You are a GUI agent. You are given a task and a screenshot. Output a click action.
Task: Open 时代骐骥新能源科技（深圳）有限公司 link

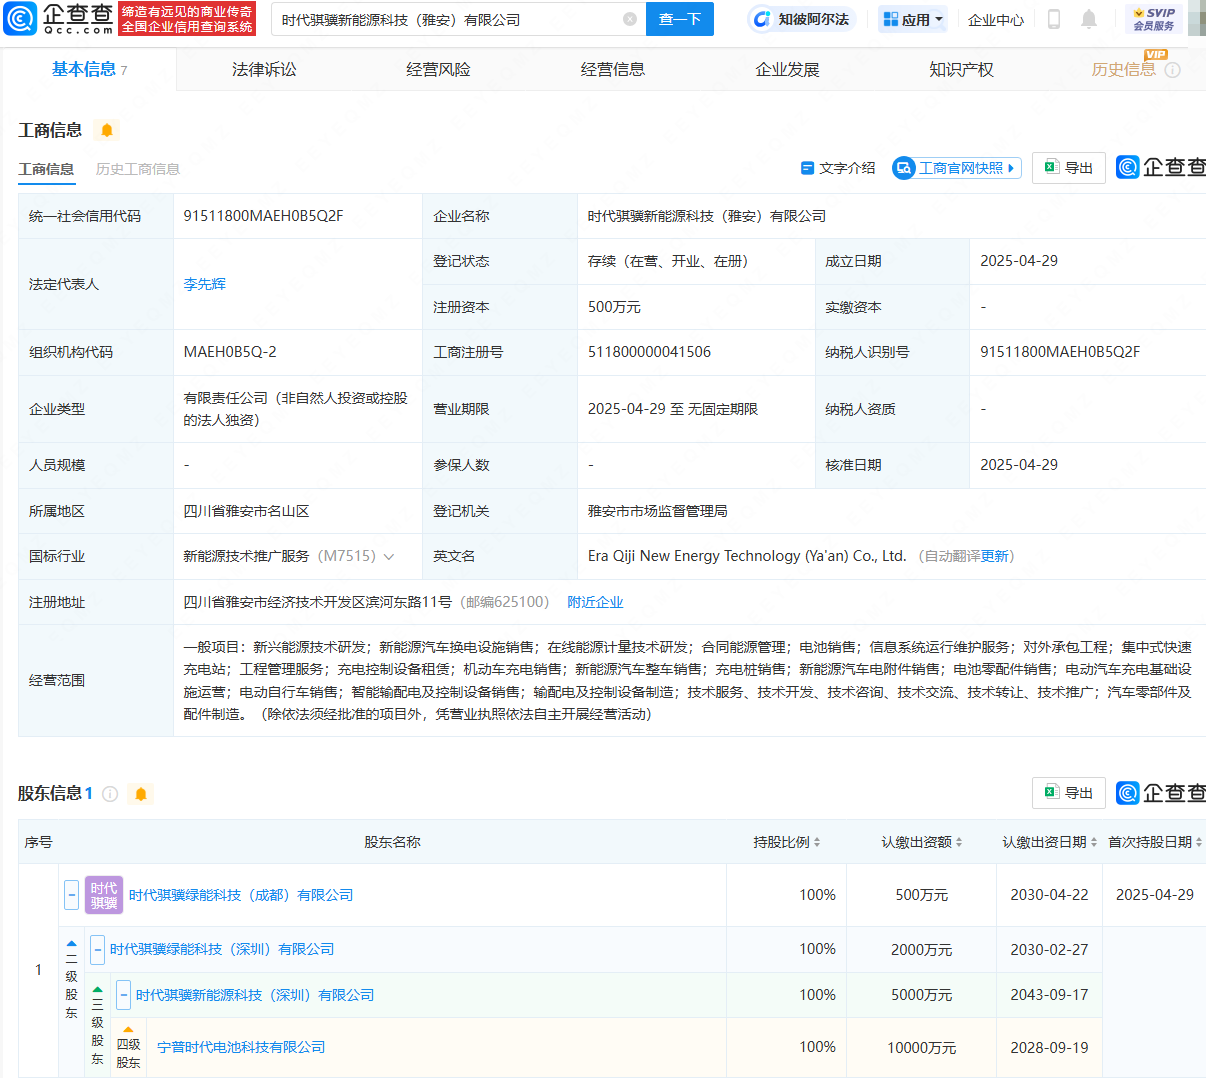(x=255, y=995)
